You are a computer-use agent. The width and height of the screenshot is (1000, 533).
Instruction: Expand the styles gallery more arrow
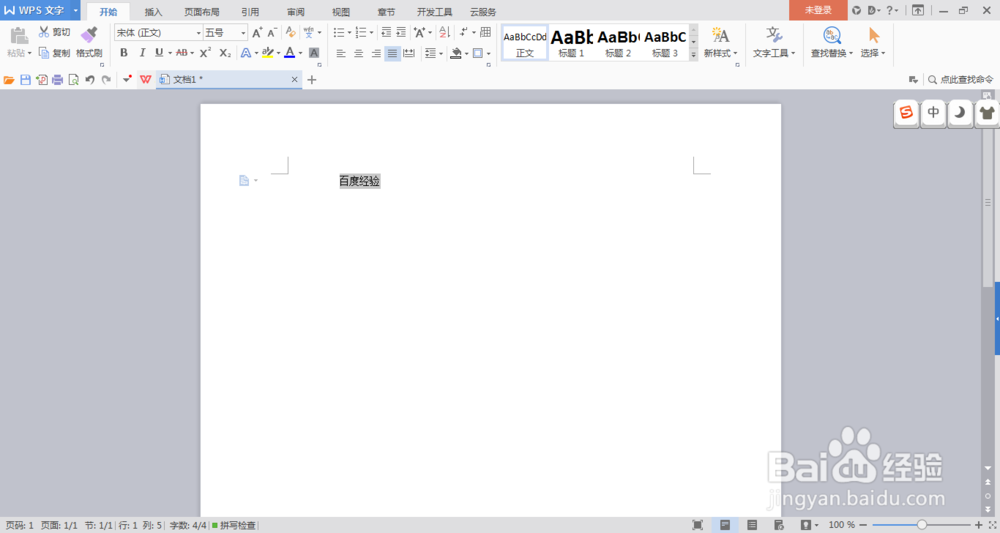click(x=693, y=55)
